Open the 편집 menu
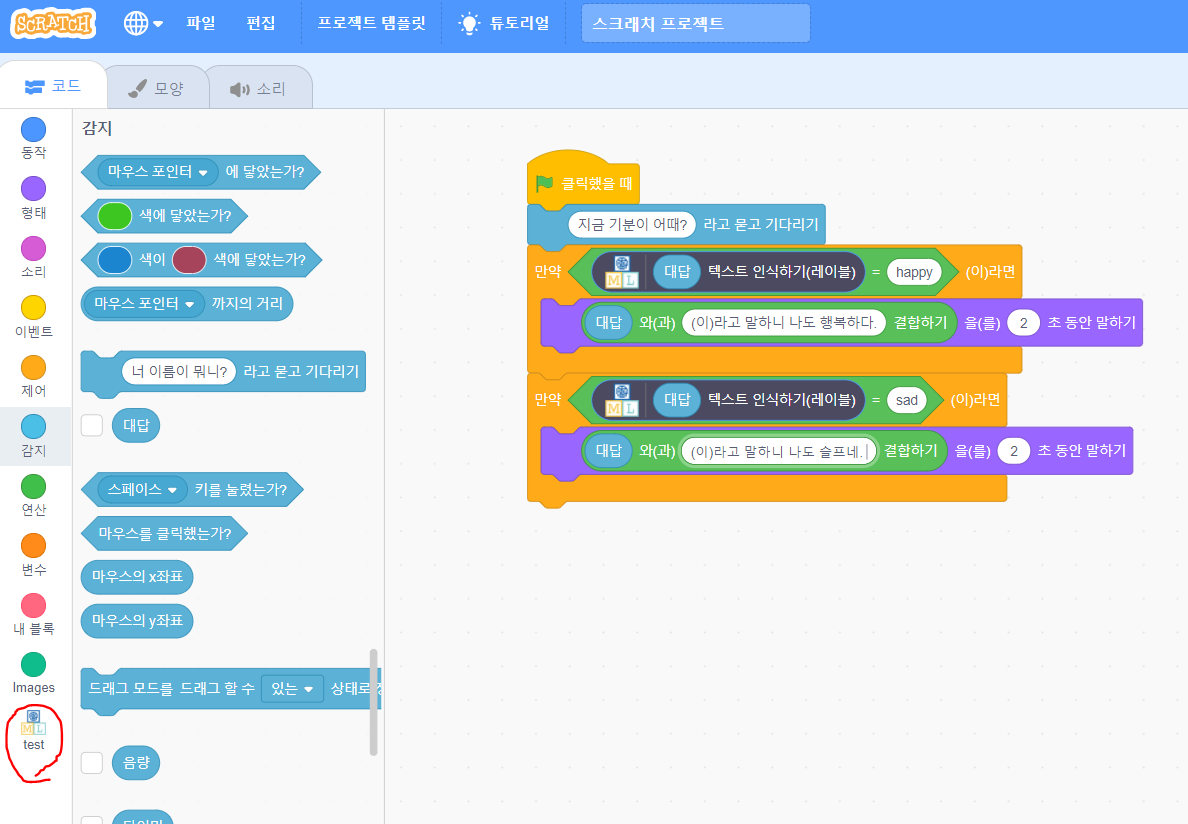The height and width of the screenshot is (824, 1188). pyautogui.click(x=261, y=23)
